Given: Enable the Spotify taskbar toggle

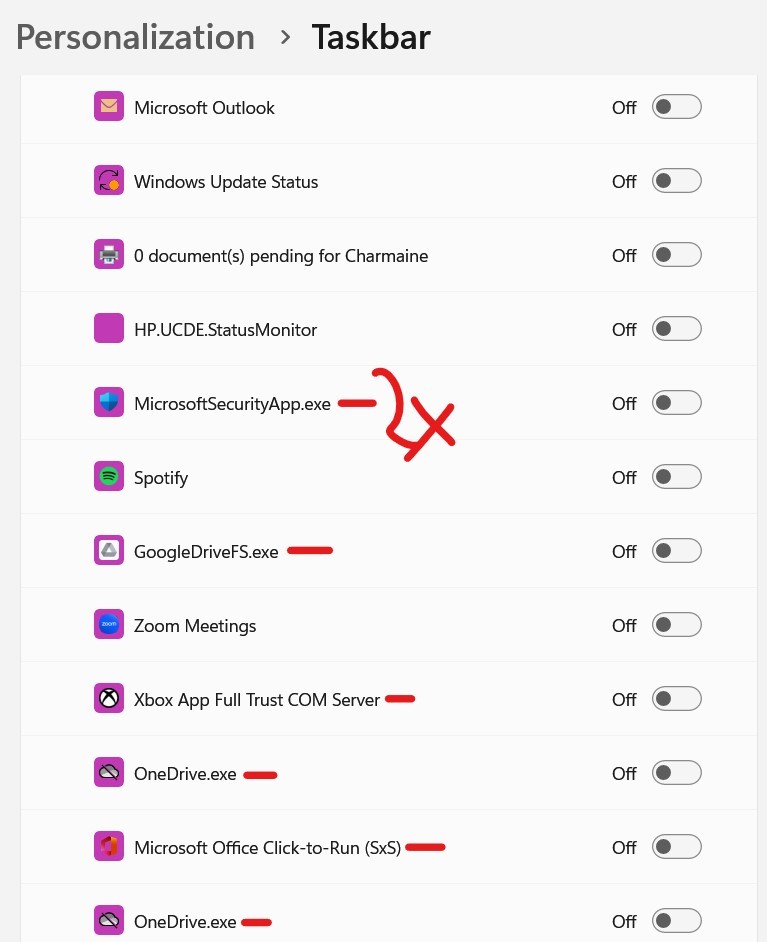Looking at the screenshot, I should [676, 476].
